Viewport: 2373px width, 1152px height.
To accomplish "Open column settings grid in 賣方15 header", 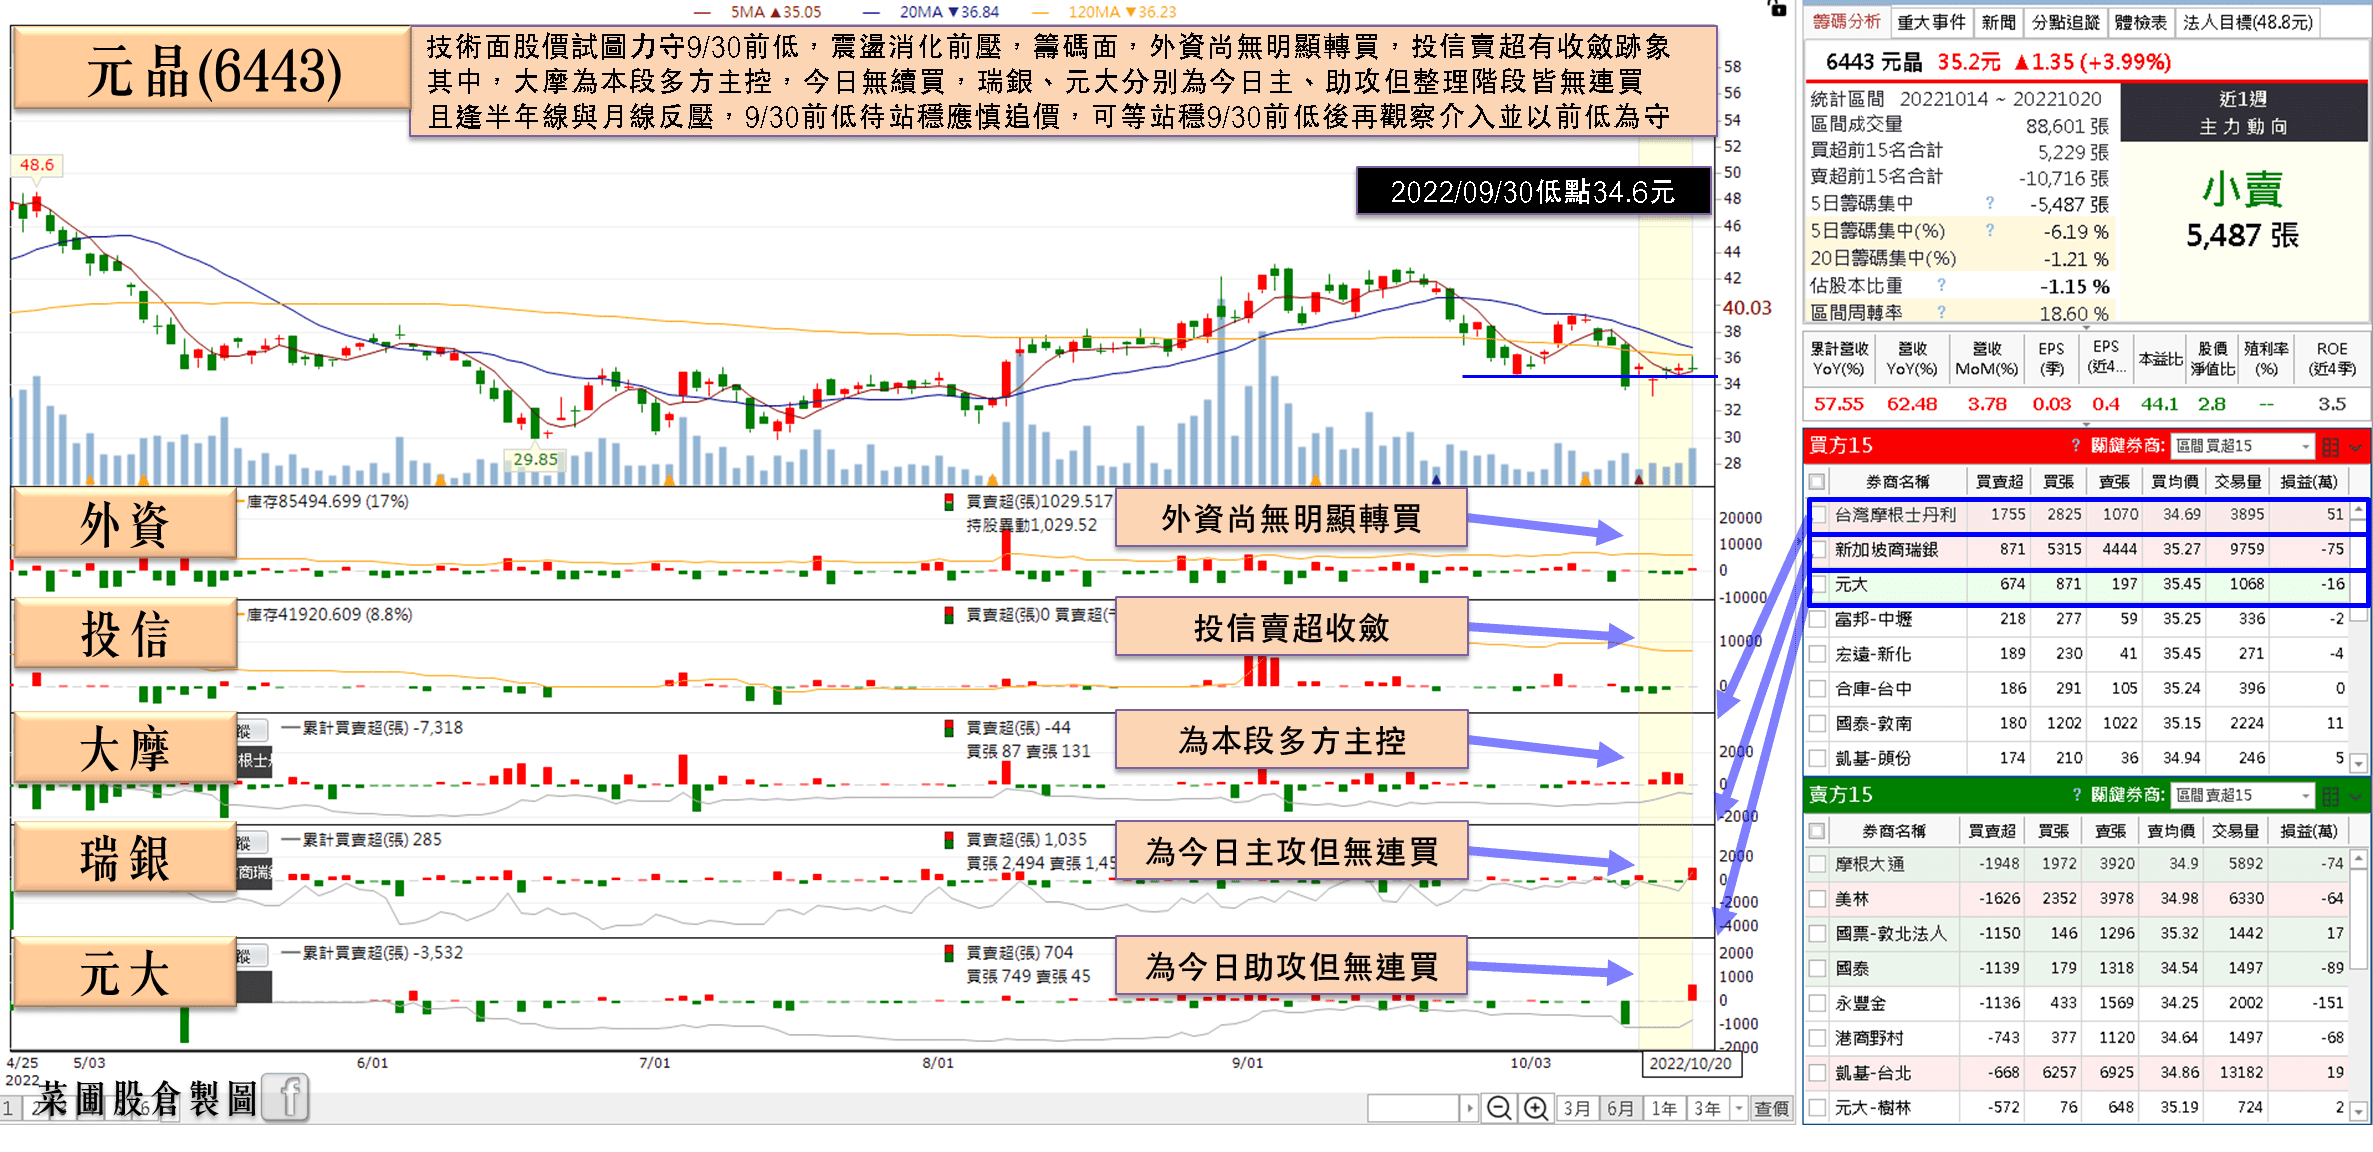I will (x=2331, y=795).
